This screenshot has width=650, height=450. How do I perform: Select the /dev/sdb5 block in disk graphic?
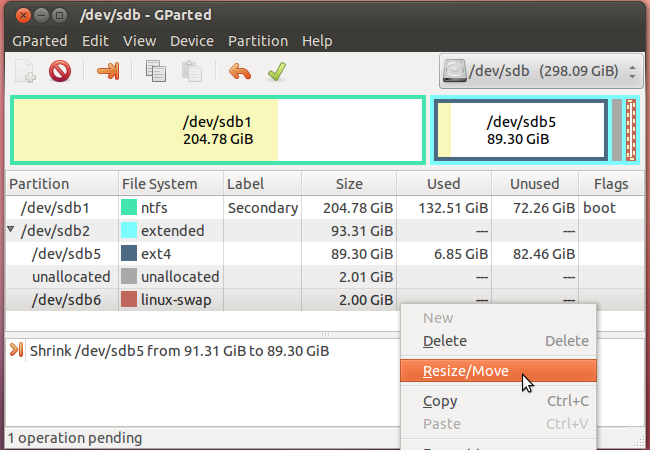click(521, 130)
